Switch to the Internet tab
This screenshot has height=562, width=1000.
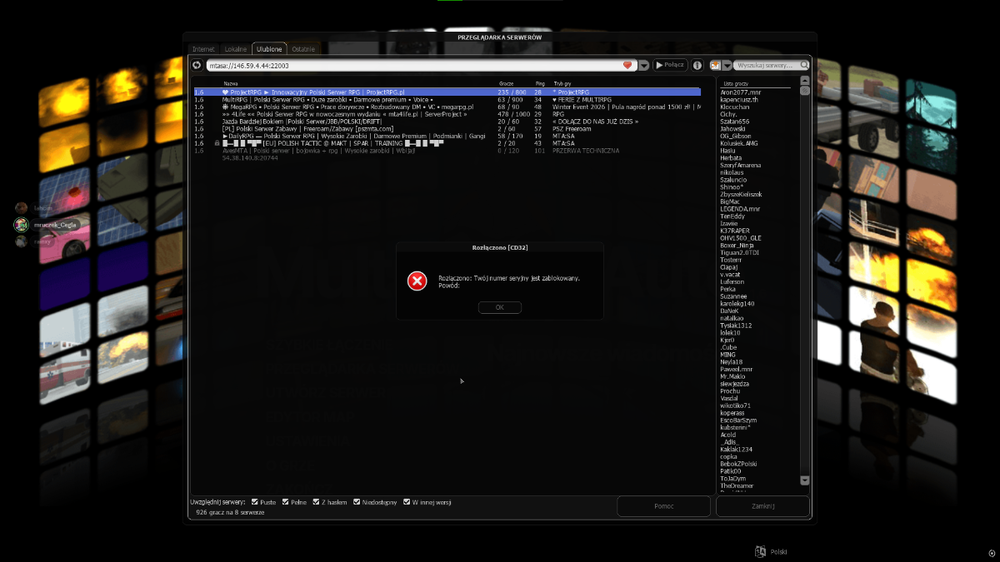coord(203,49)
